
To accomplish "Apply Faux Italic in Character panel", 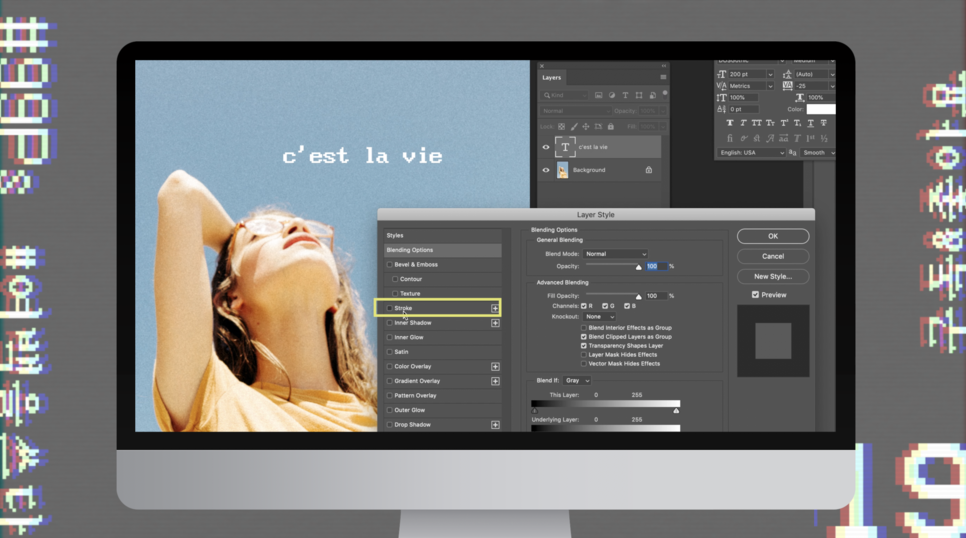I will coord(743,123).
